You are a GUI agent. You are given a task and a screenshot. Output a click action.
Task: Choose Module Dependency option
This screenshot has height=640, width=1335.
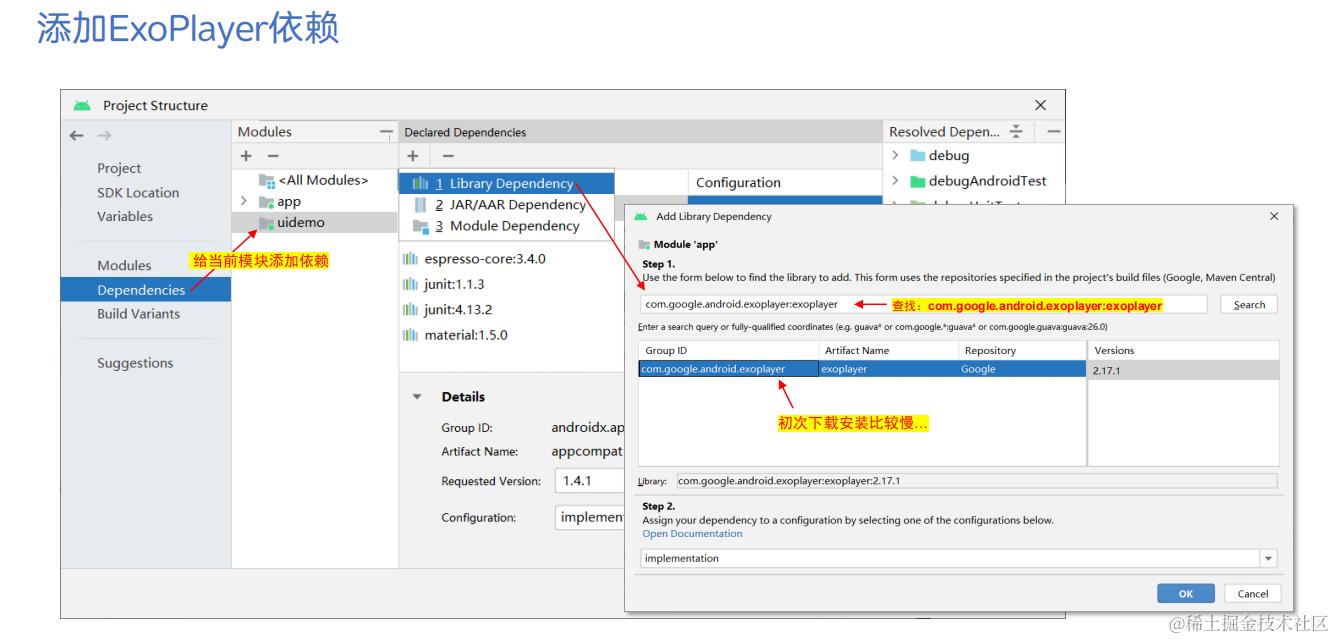[x=506, y=226]
